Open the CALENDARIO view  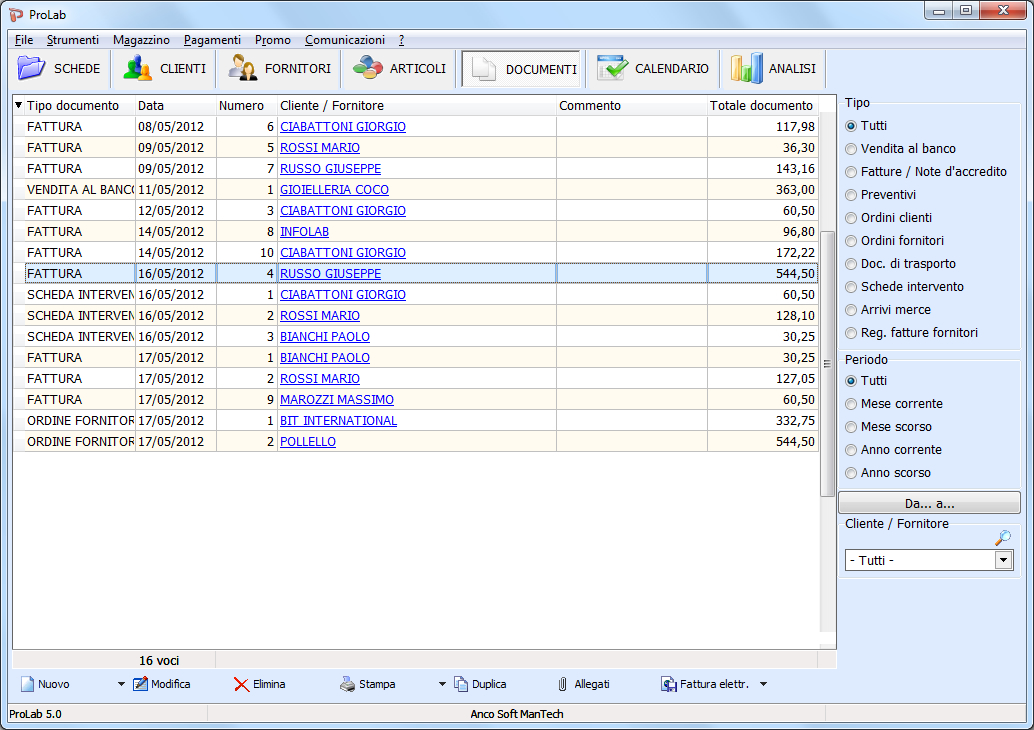[x=653, y=69]
